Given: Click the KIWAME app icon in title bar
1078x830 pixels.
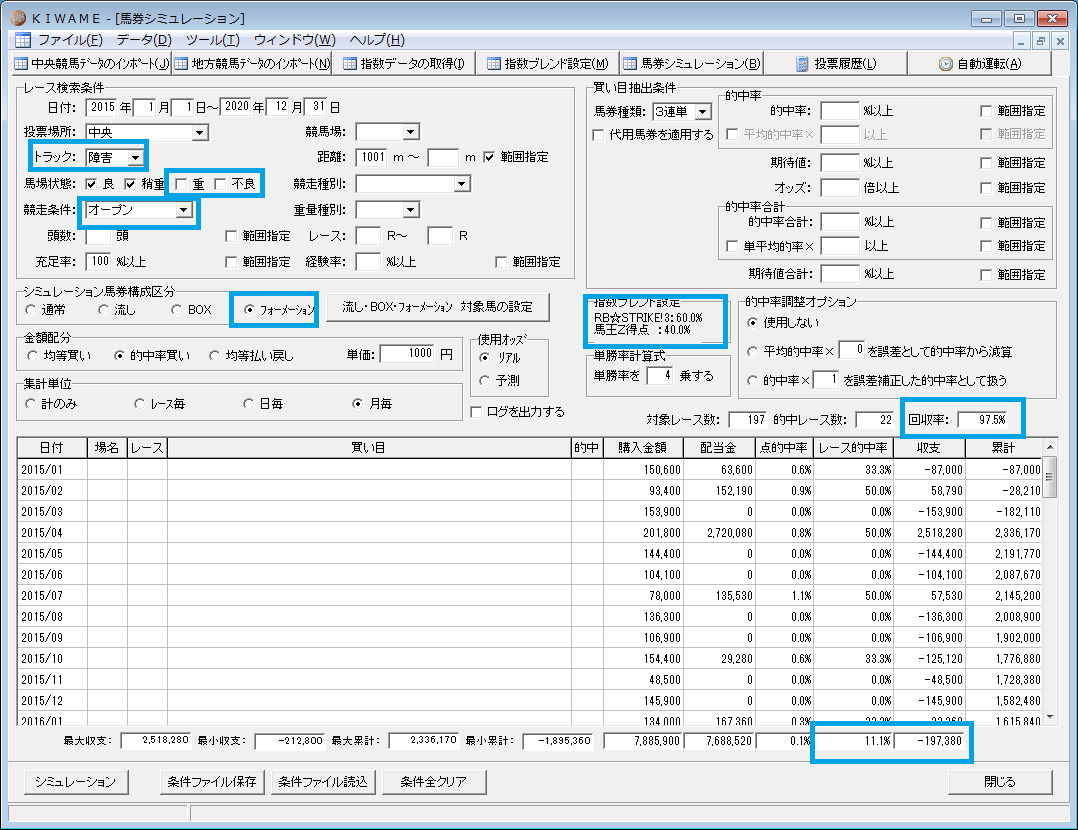Looking at the screenshot, I should (x=19, y=17).
